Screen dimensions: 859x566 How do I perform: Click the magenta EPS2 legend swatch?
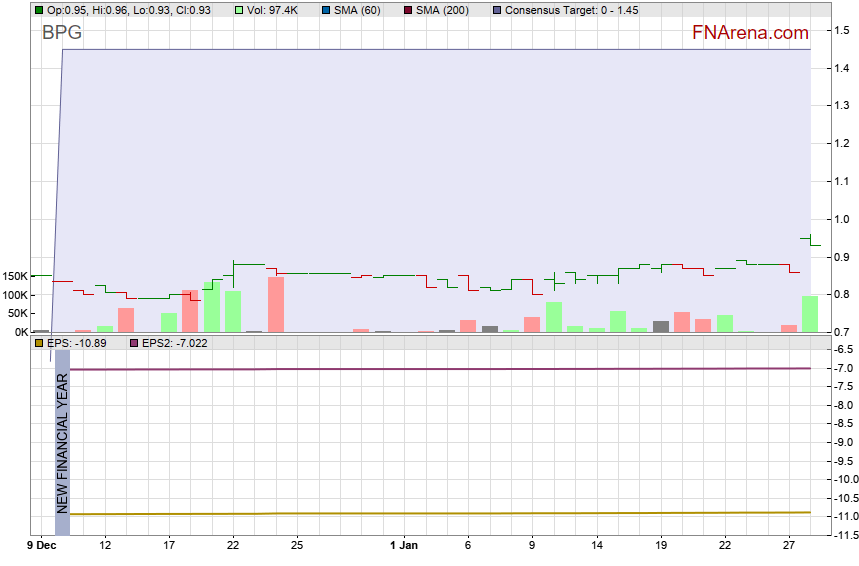point(135,342)
